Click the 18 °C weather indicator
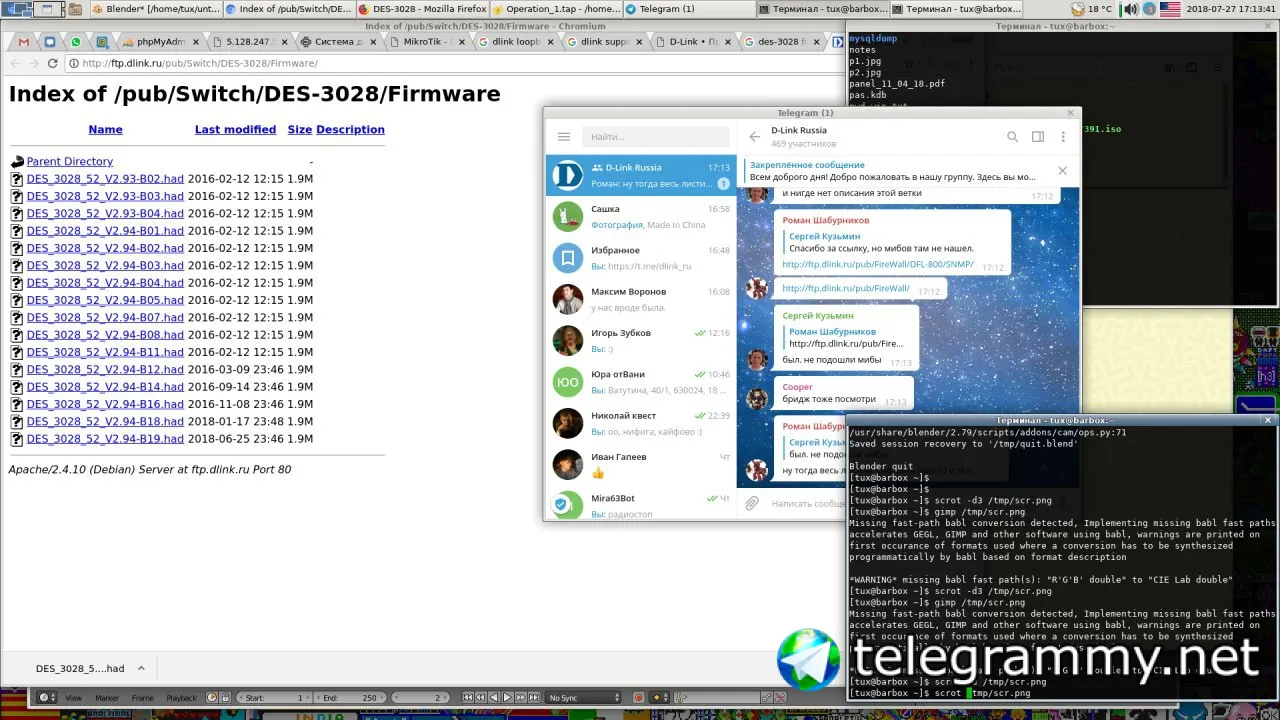 click(x=1090, y=9)
